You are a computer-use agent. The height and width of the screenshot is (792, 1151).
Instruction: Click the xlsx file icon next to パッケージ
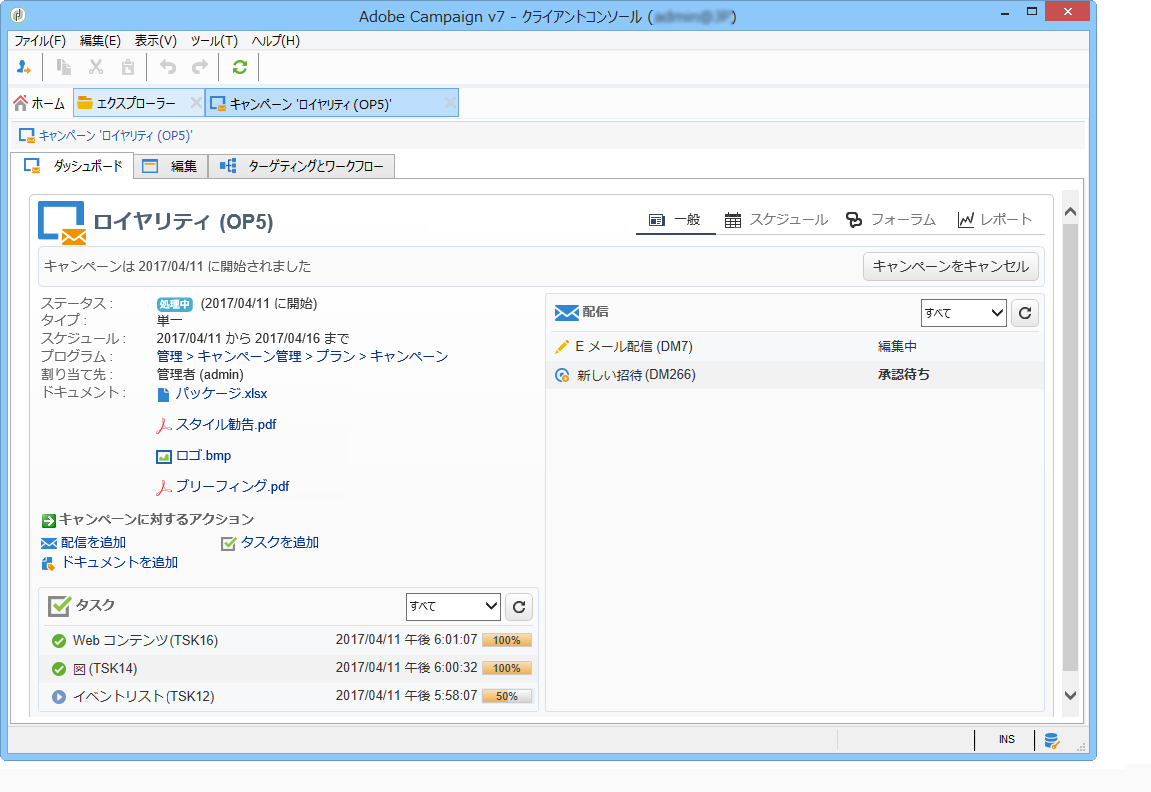(164, 395)
